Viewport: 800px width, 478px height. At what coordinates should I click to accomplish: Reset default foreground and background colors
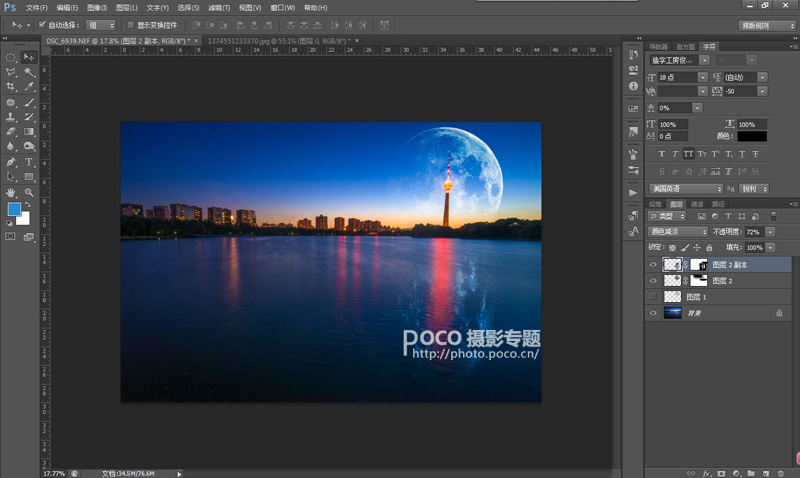pyautogui.click(x=9, y=223)
